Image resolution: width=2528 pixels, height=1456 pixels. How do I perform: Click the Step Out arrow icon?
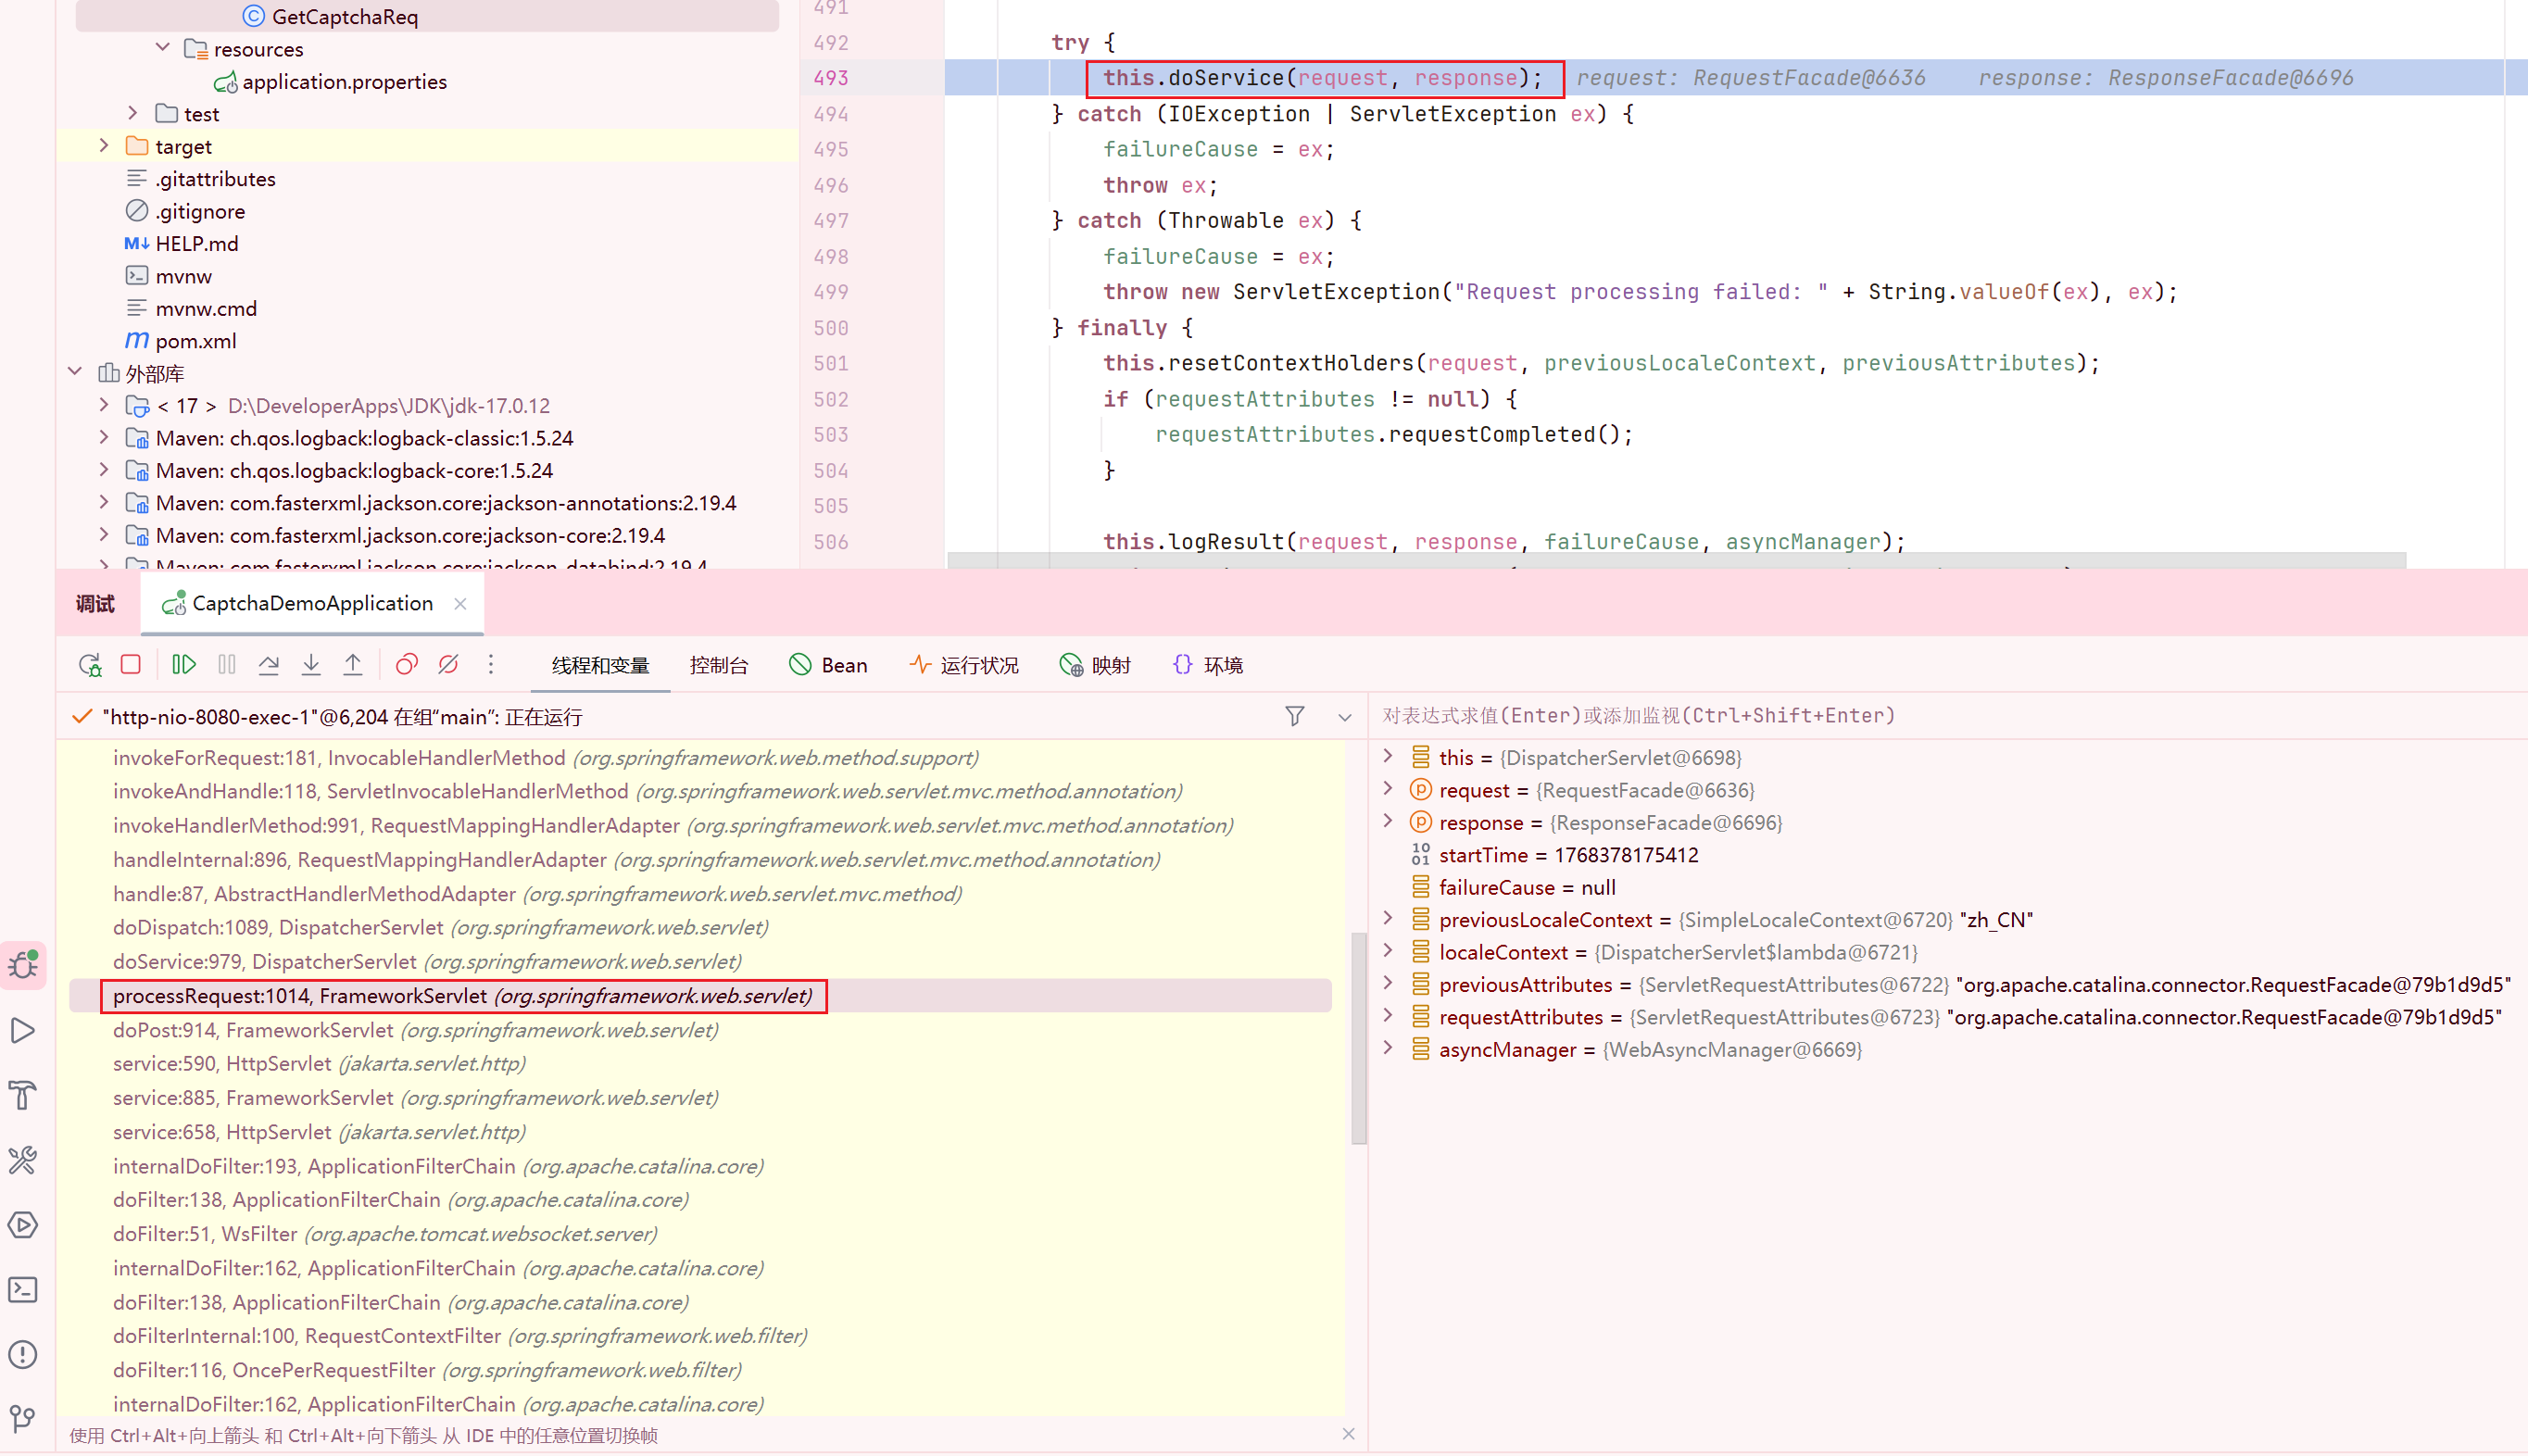click(353, 665)
